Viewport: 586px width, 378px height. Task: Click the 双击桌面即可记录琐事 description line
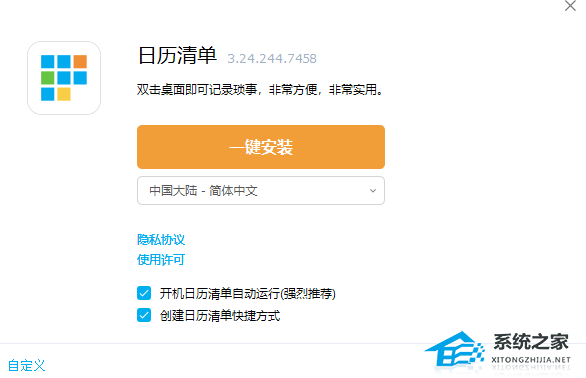(x=260, y=90)
